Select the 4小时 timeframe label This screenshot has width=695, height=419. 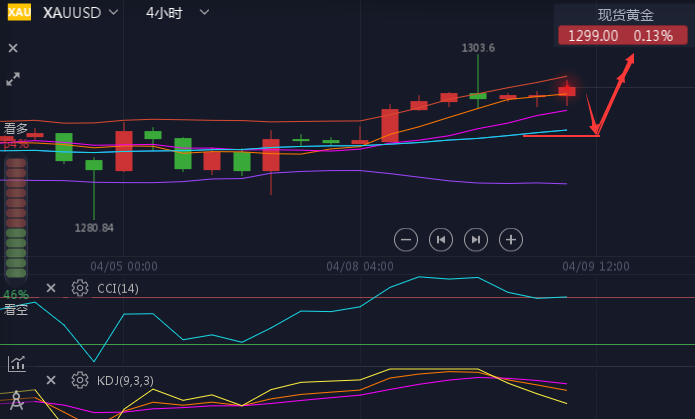(164, 13)
